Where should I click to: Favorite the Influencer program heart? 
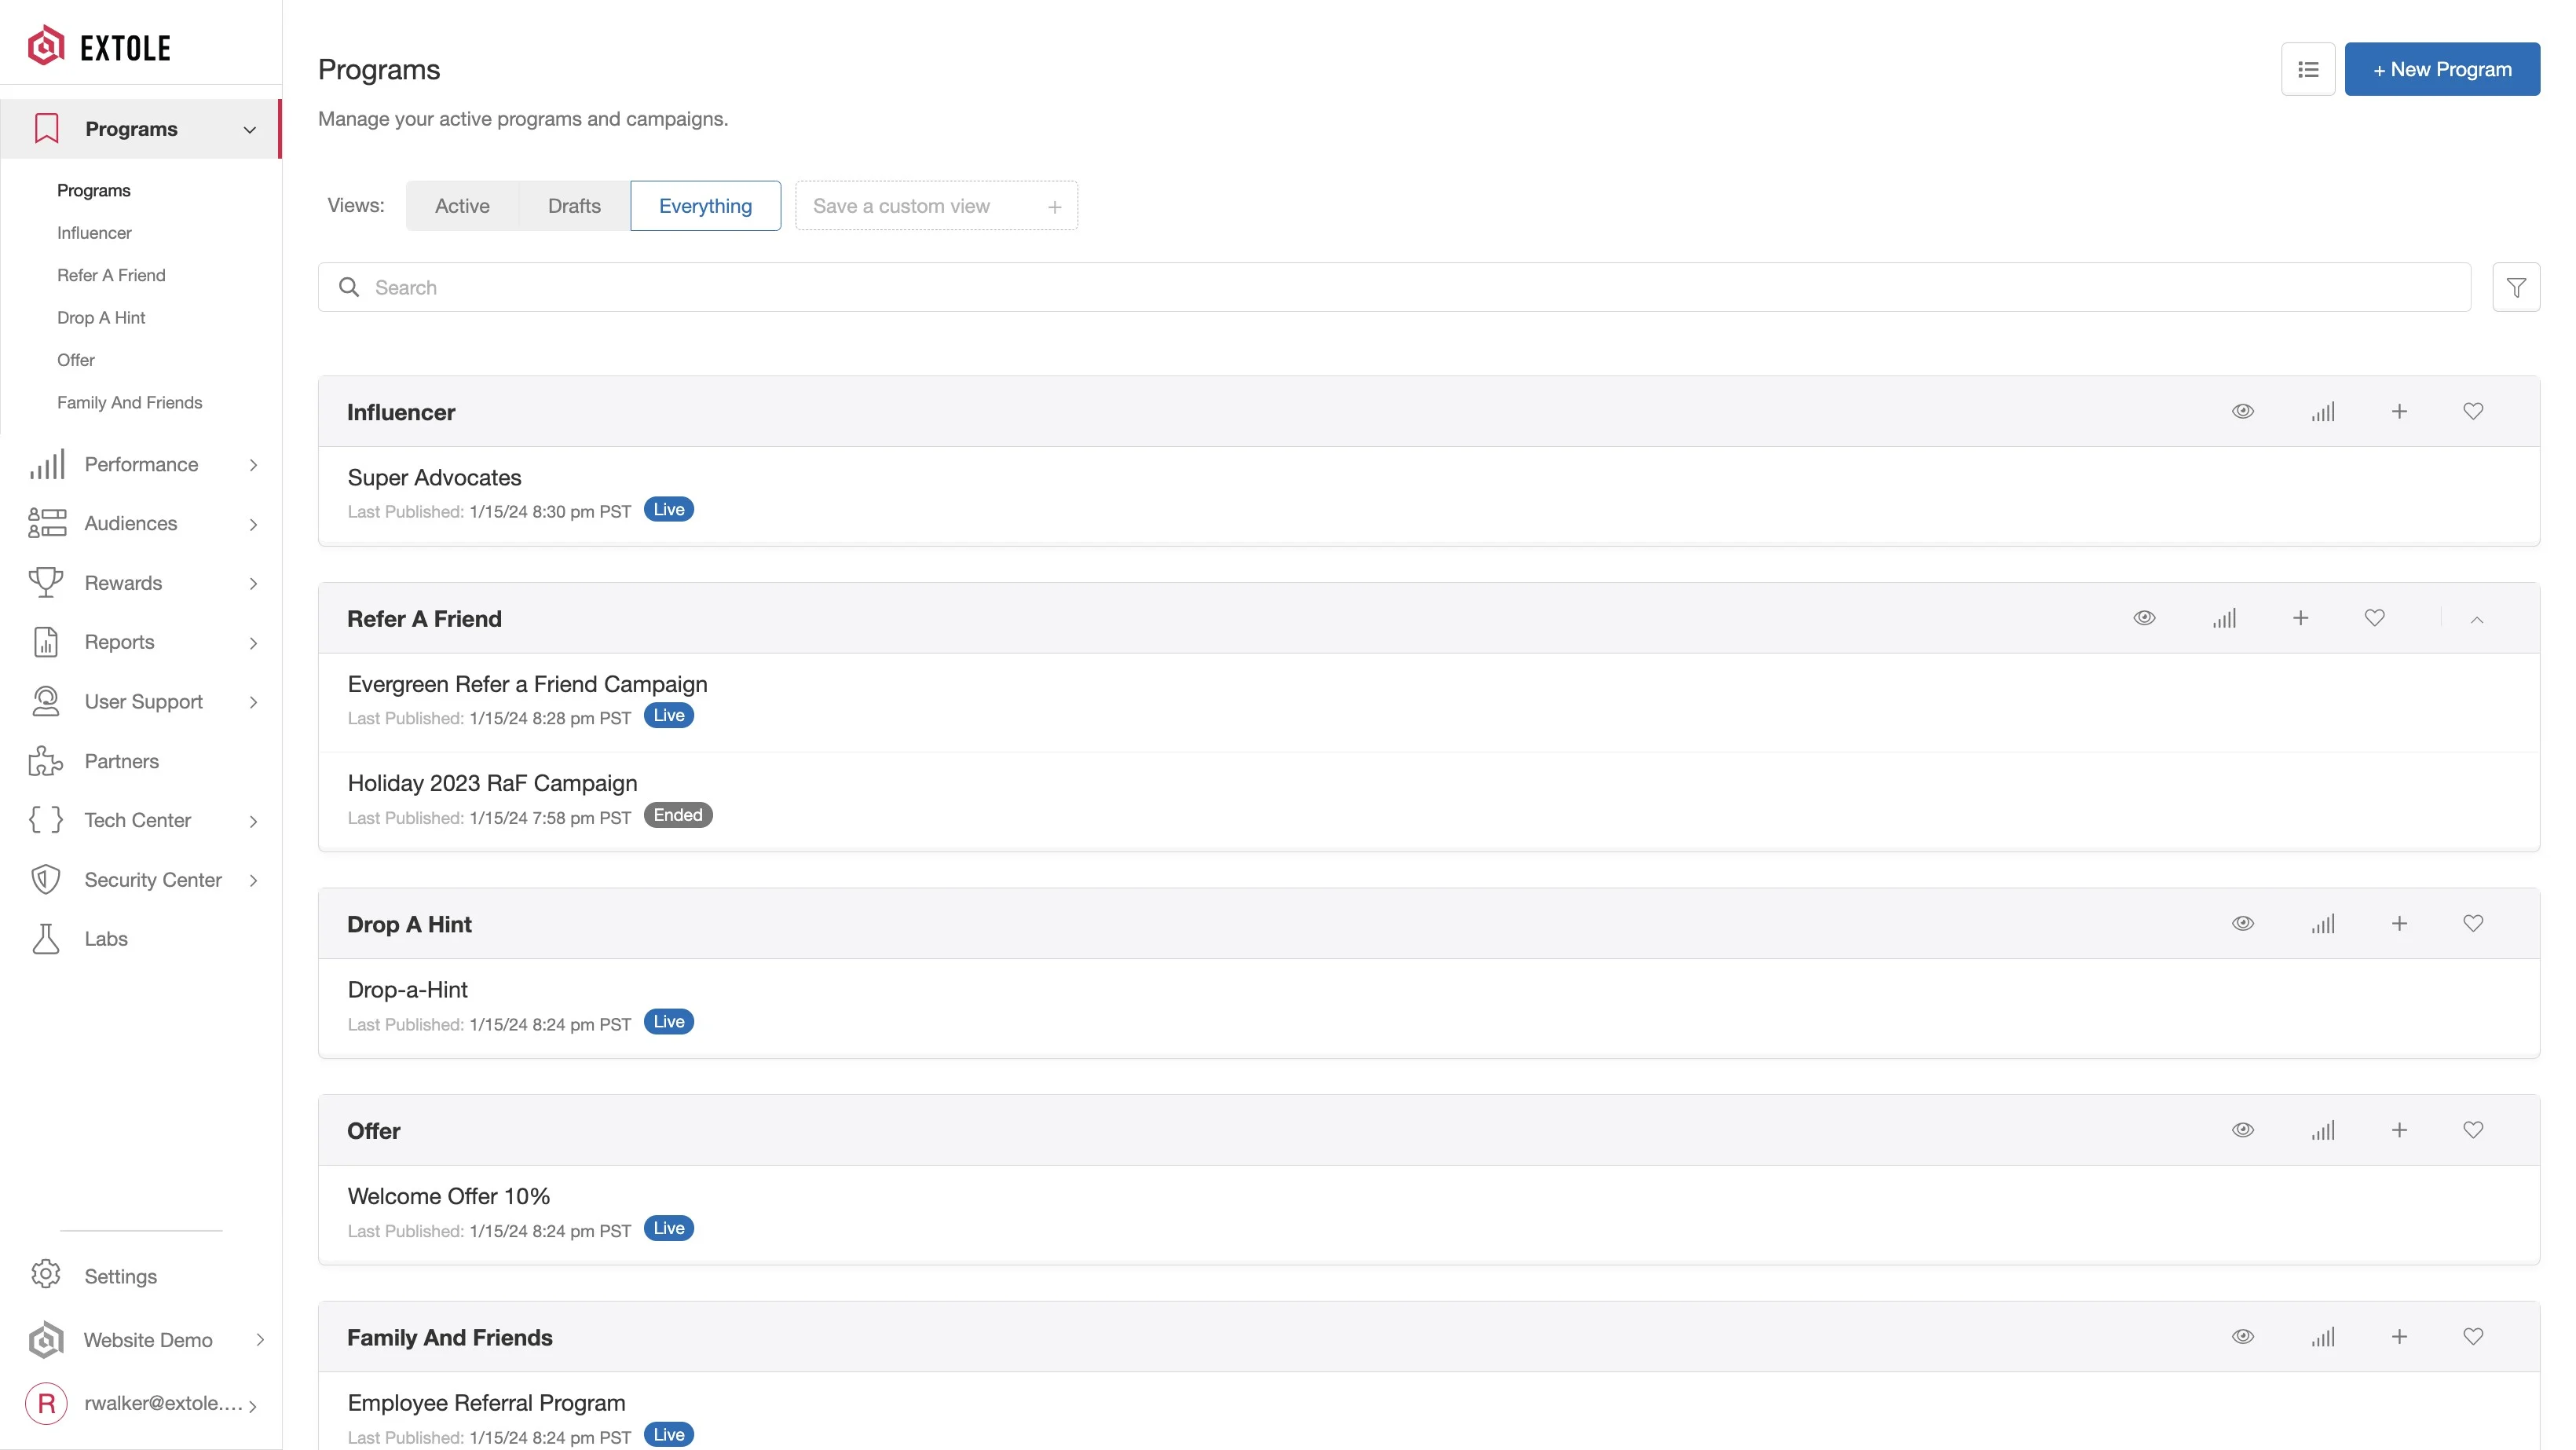2472,412
